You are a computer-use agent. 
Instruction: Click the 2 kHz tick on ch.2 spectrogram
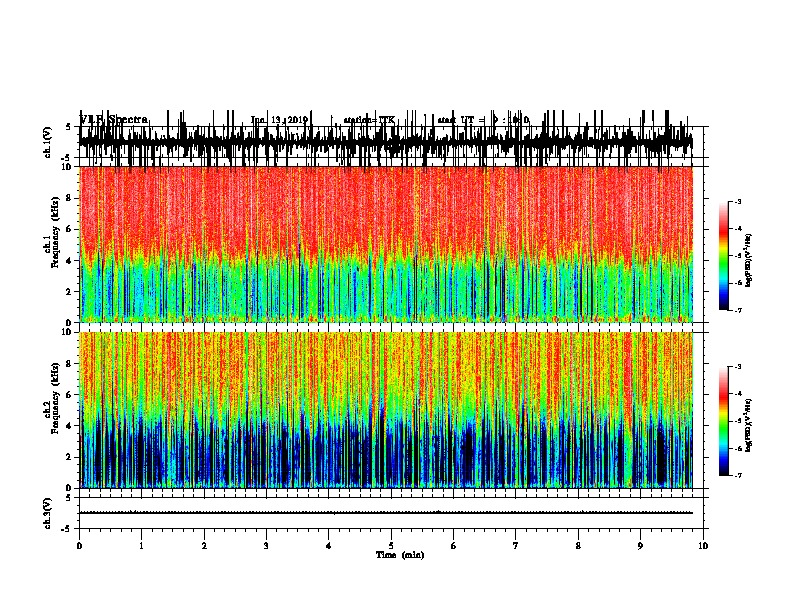coord(70,457)
